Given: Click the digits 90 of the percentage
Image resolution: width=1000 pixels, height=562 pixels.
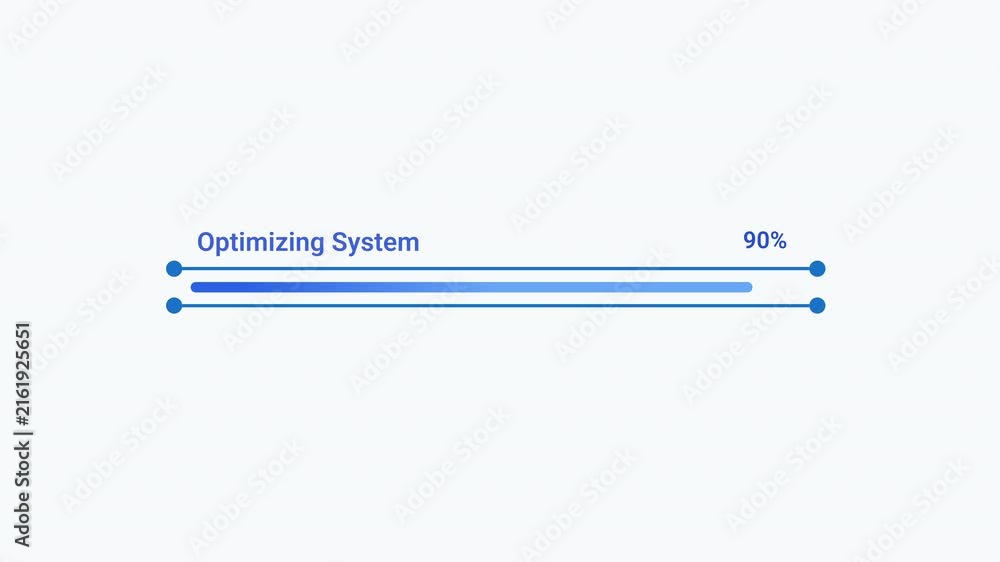Looking at the screenshot, I should (x=756, y=240).
